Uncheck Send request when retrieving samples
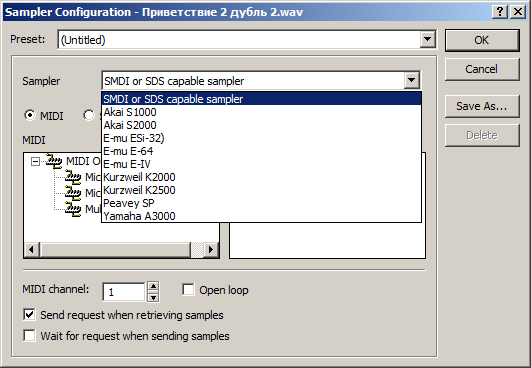Screen dimensions: 531x368 pos(29,315)
